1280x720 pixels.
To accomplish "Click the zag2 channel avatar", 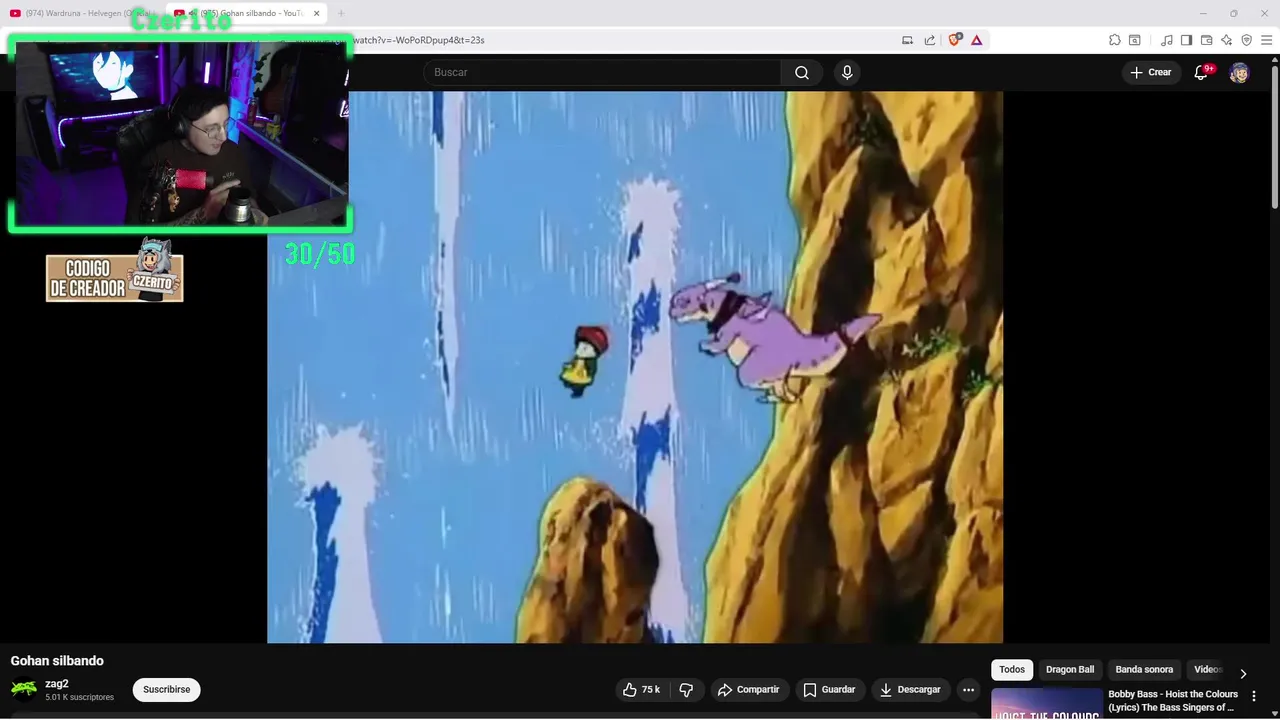I will click(x=24, y=690).
